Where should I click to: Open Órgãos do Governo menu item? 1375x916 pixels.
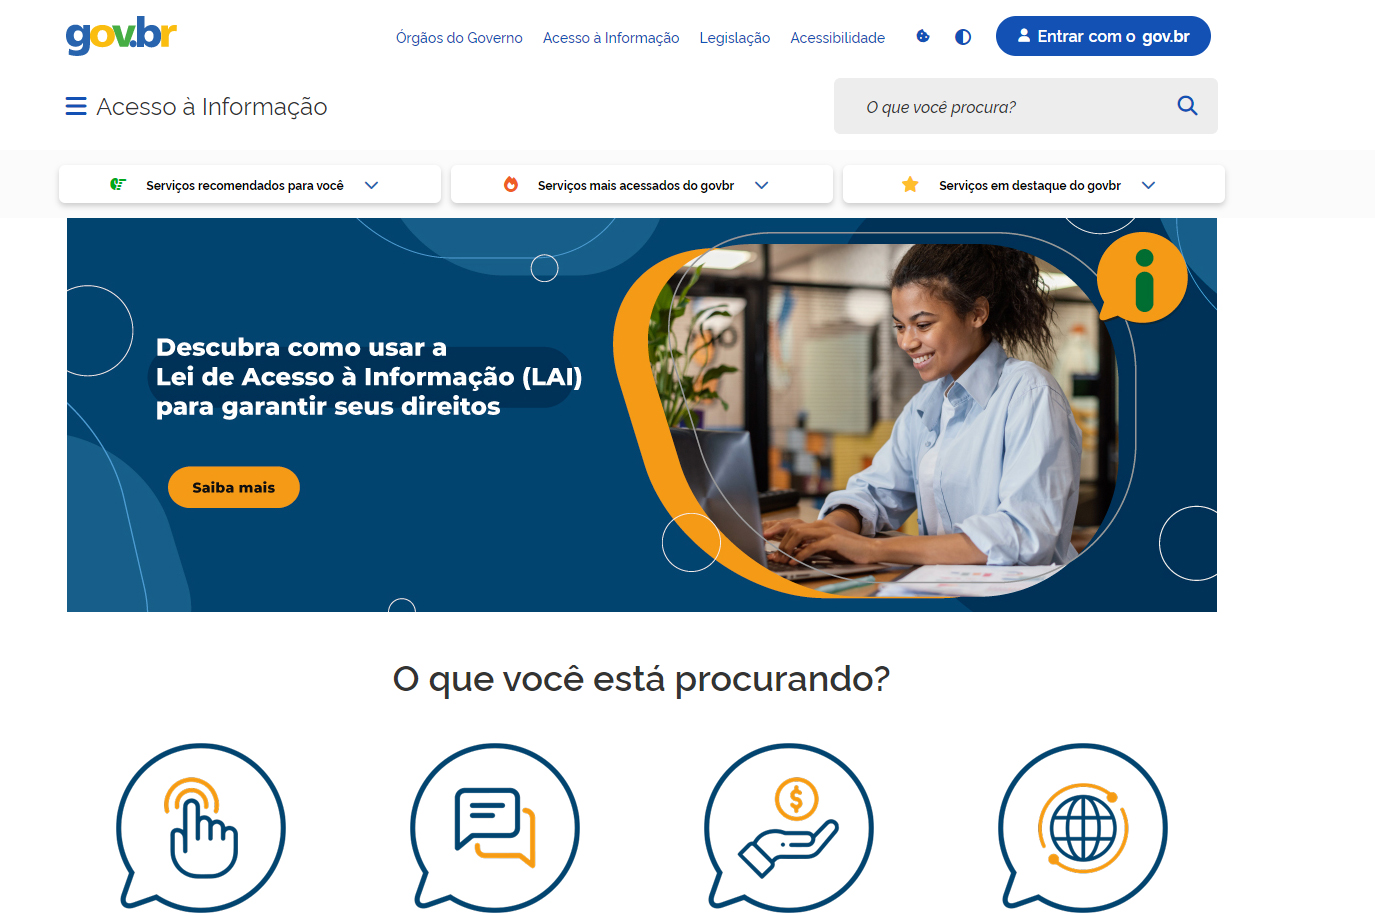click(x=459, y=38)
